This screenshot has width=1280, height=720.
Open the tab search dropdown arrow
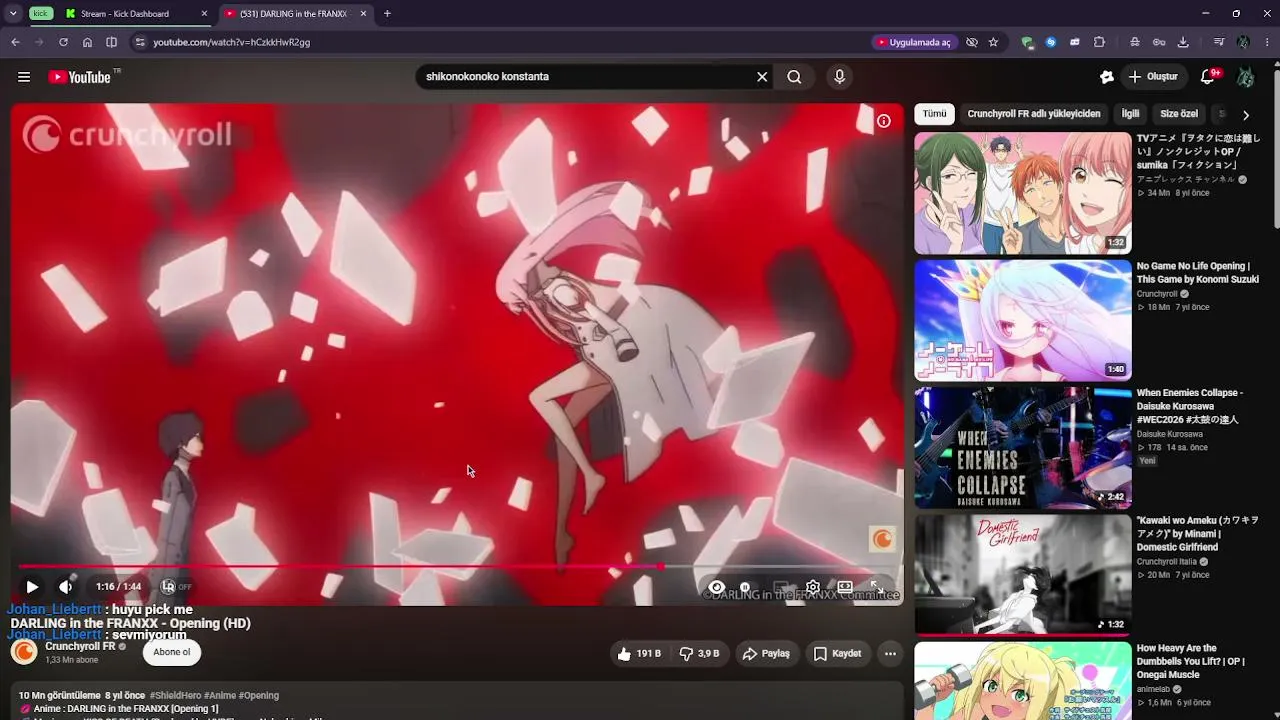pyautogui.click(x=13, y=14)
